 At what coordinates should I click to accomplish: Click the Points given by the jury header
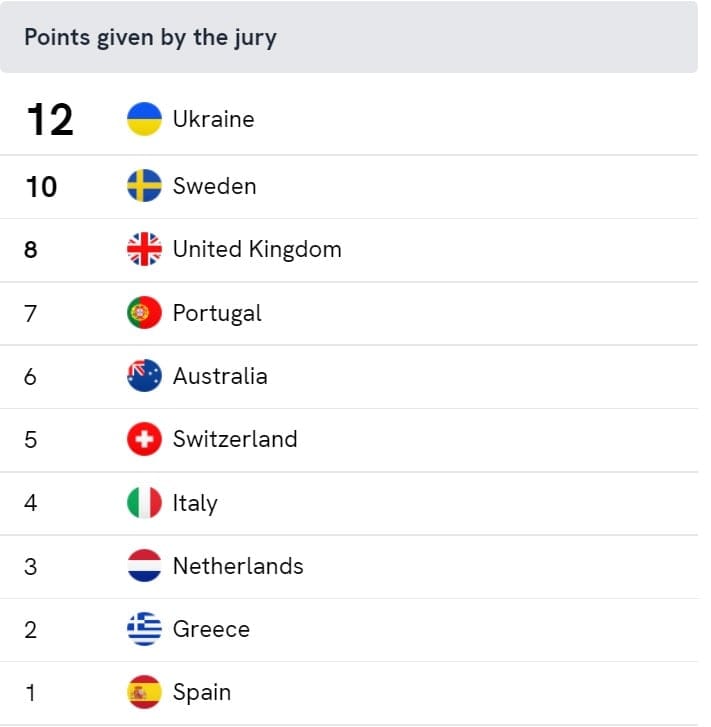[x=151, y=38]
